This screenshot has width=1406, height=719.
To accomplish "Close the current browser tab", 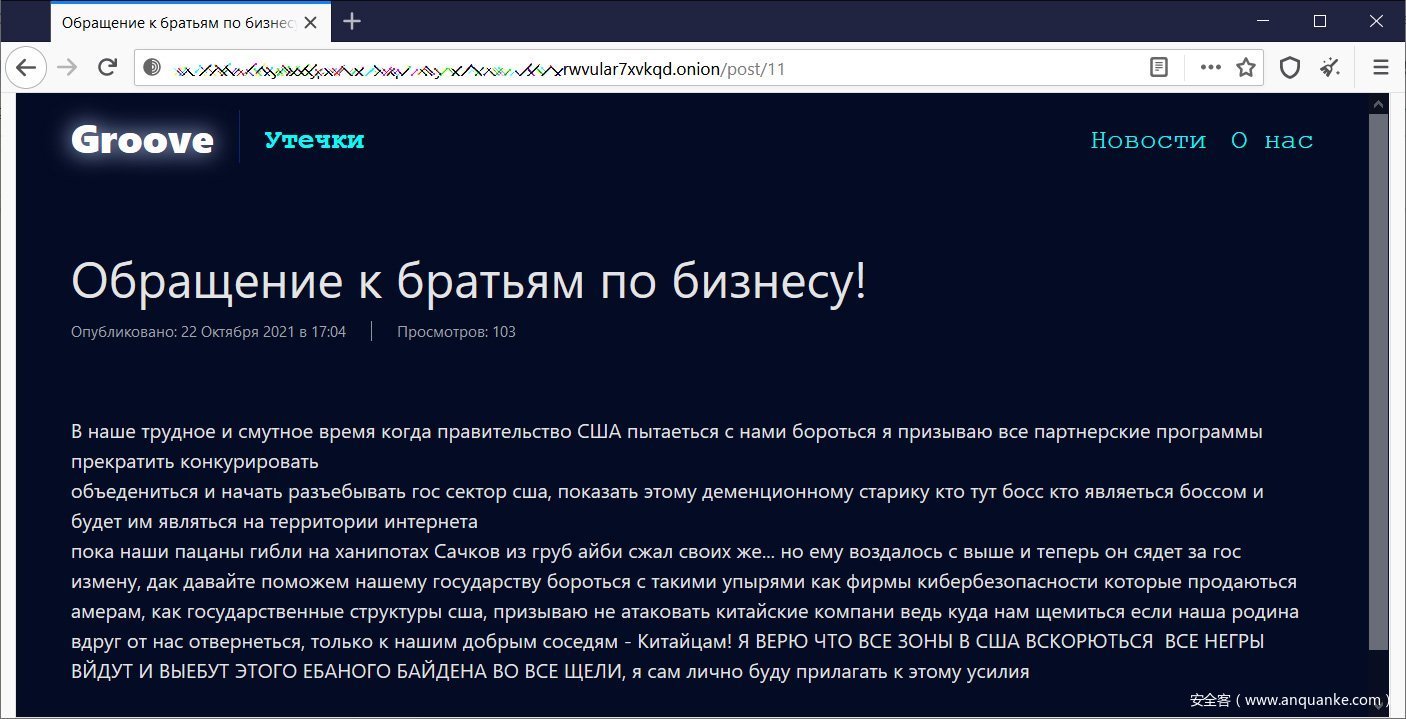I will click(313, 21).
